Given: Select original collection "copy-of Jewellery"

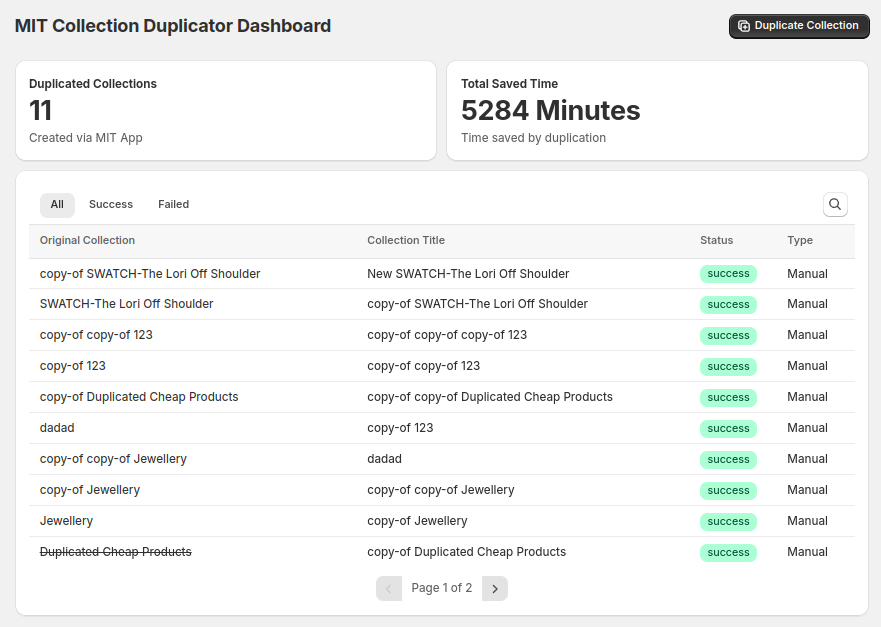Looking at the screenshot, I should click(89, 490).
